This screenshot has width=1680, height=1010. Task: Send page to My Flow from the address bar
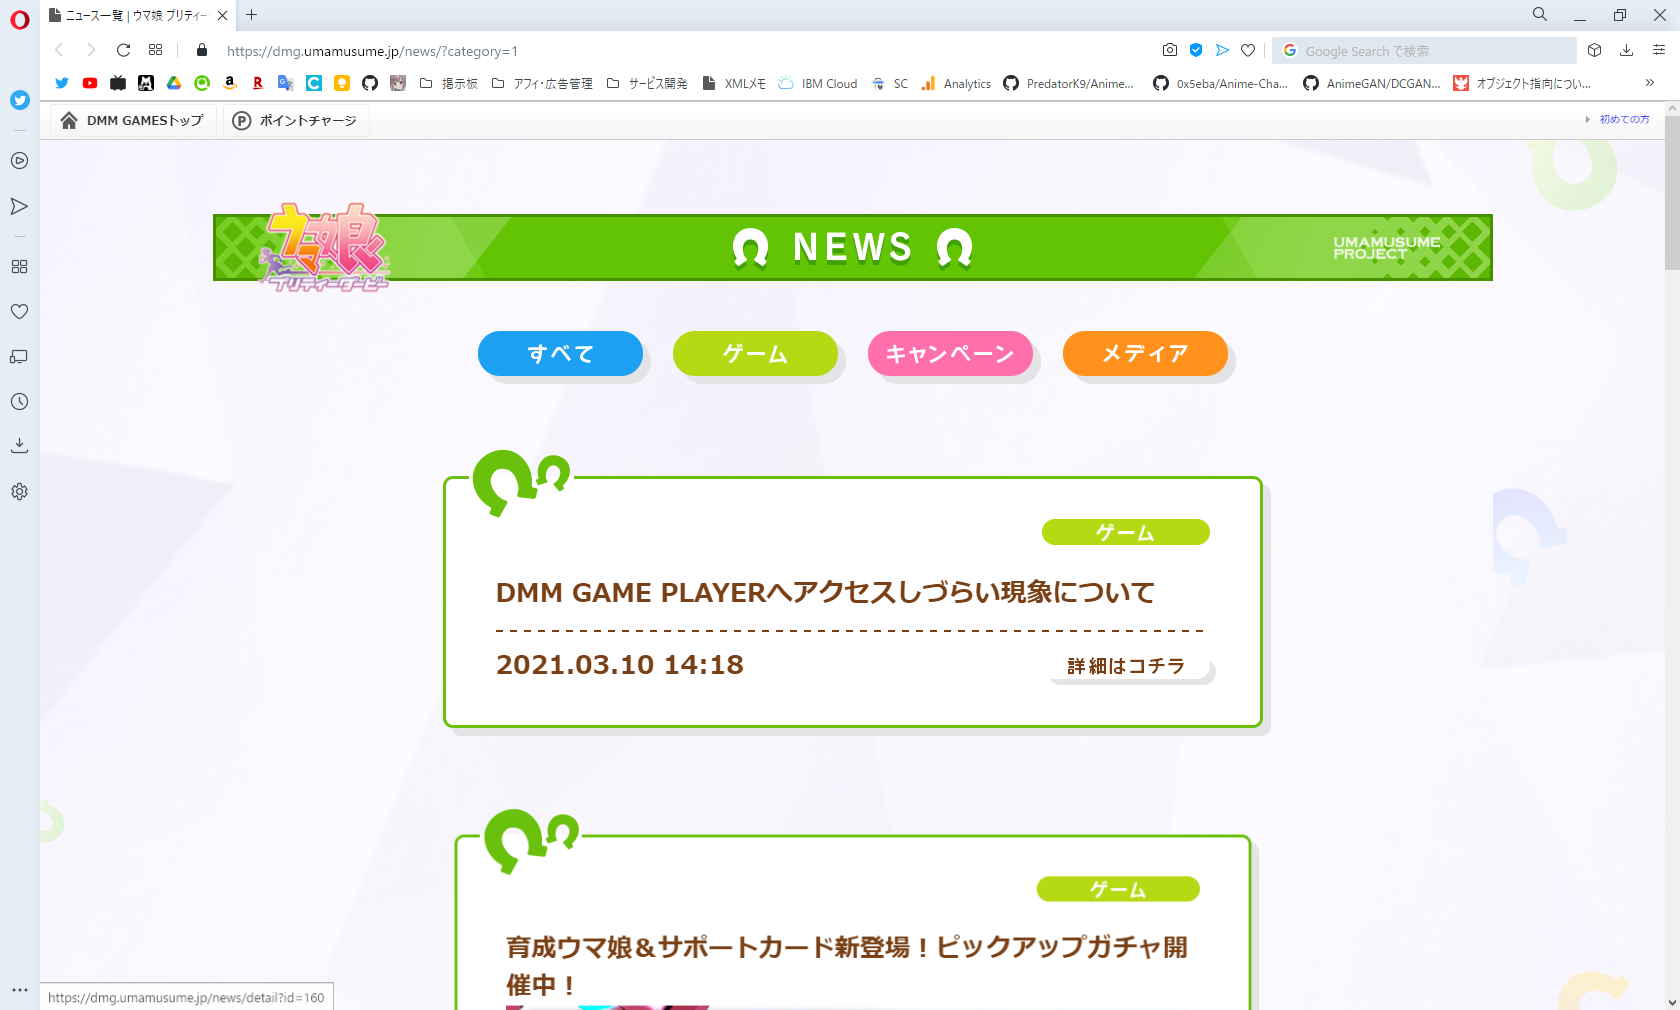pos(1222,50)
